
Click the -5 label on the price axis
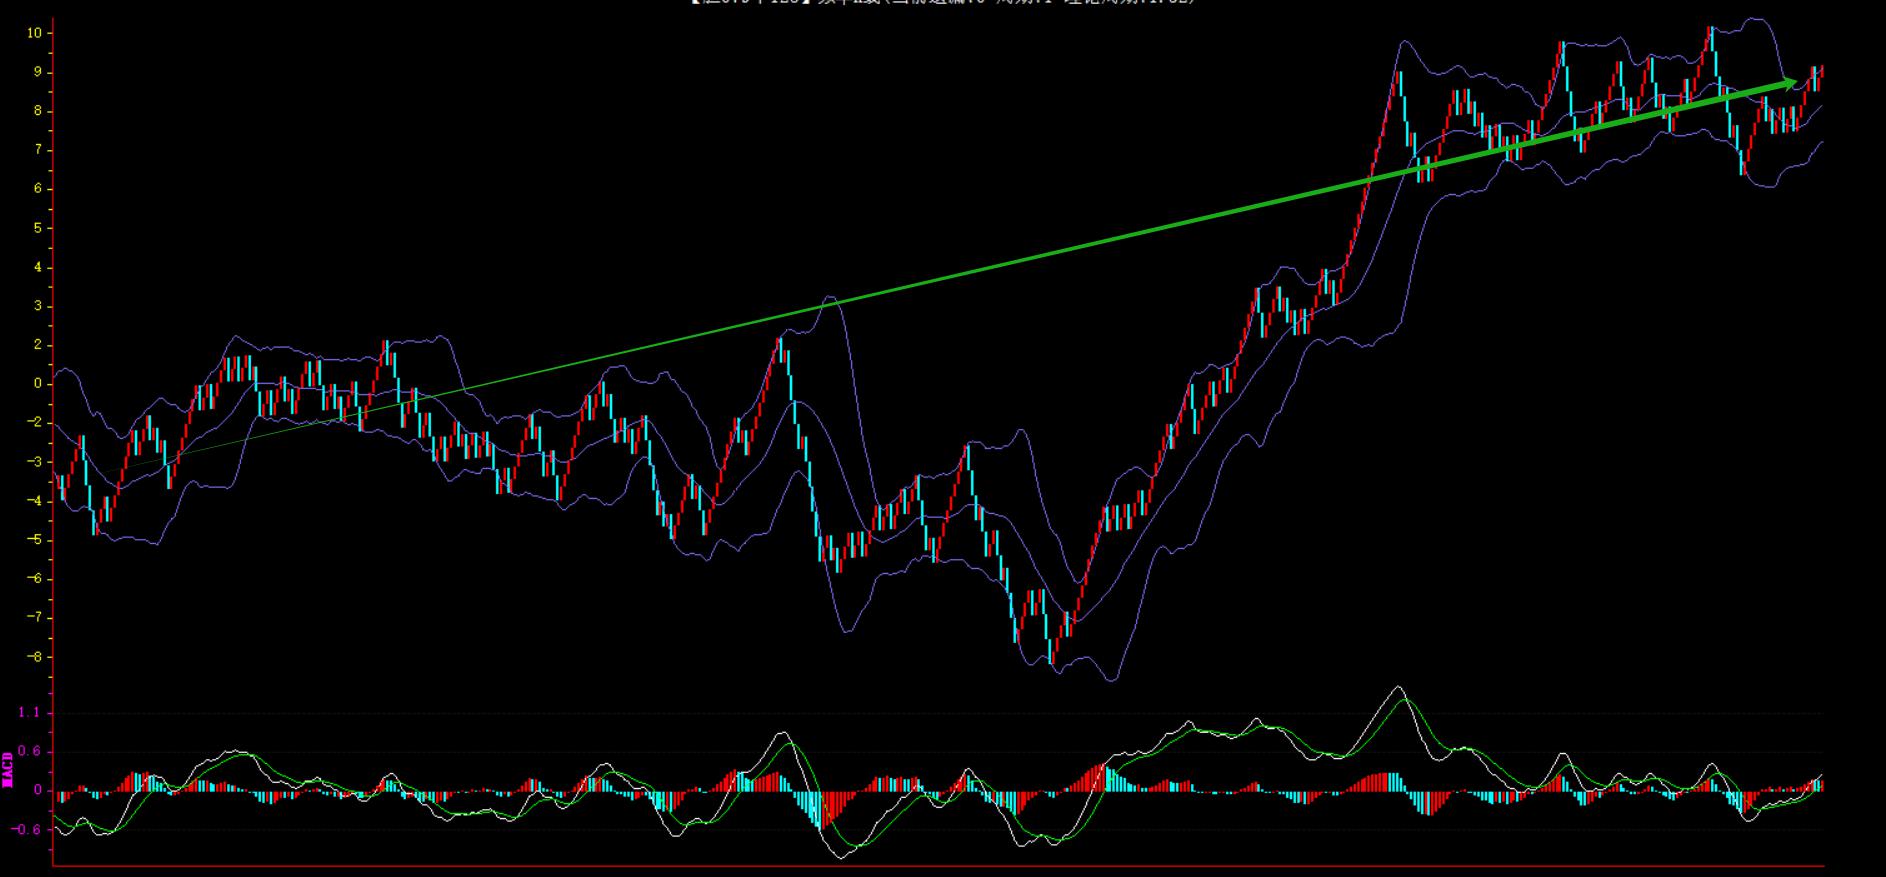point(34,540)
